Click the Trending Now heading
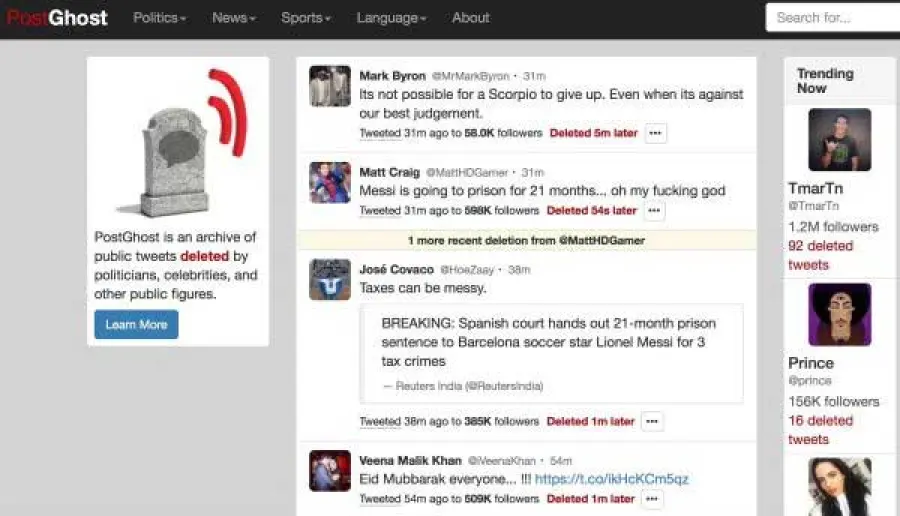900x516 pixels. (825, 81)
